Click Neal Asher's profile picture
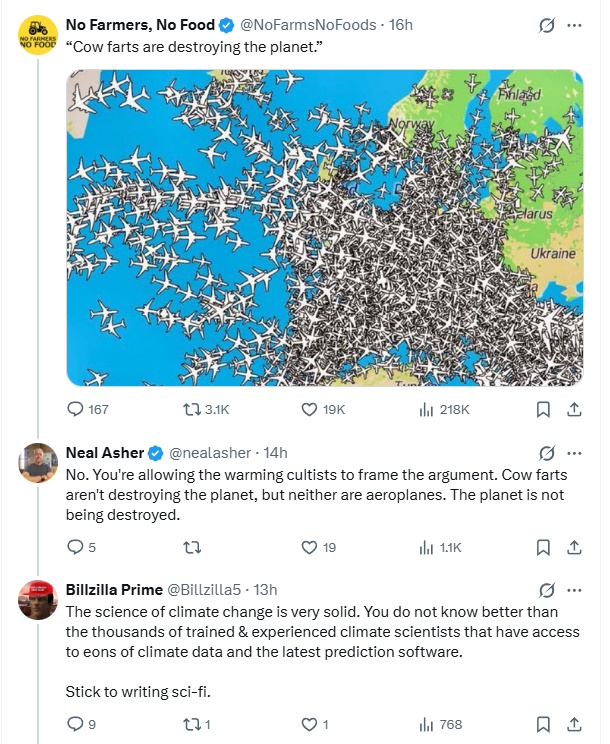The height and width of the screenshot is (744, 610). (38, 463)
